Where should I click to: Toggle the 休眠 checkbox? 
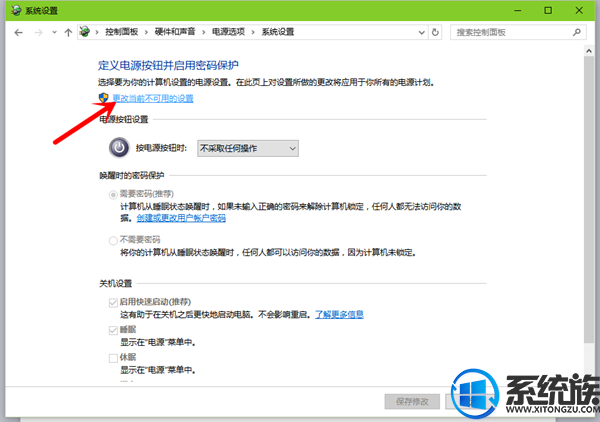(x=113, y=358)
